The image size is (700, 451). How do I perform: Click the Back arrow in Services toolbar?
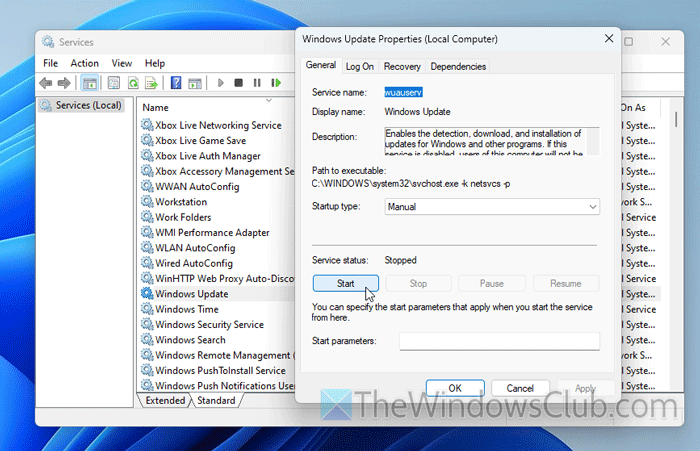tap(46, 83)
